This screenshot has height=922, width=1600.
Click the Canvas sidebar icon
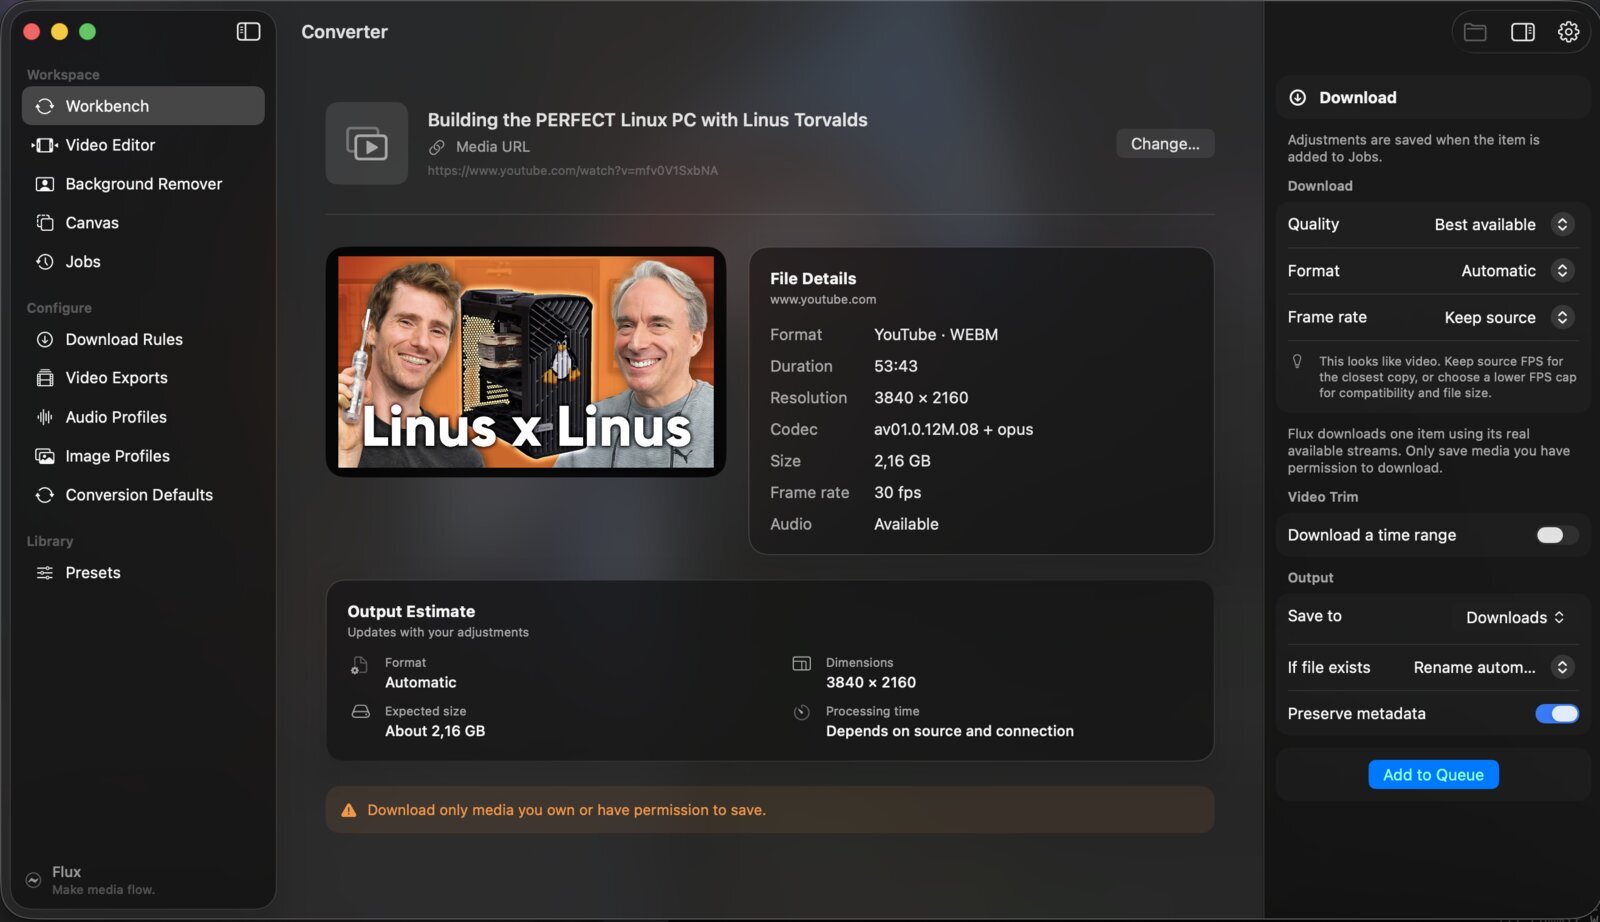[45, 223]
